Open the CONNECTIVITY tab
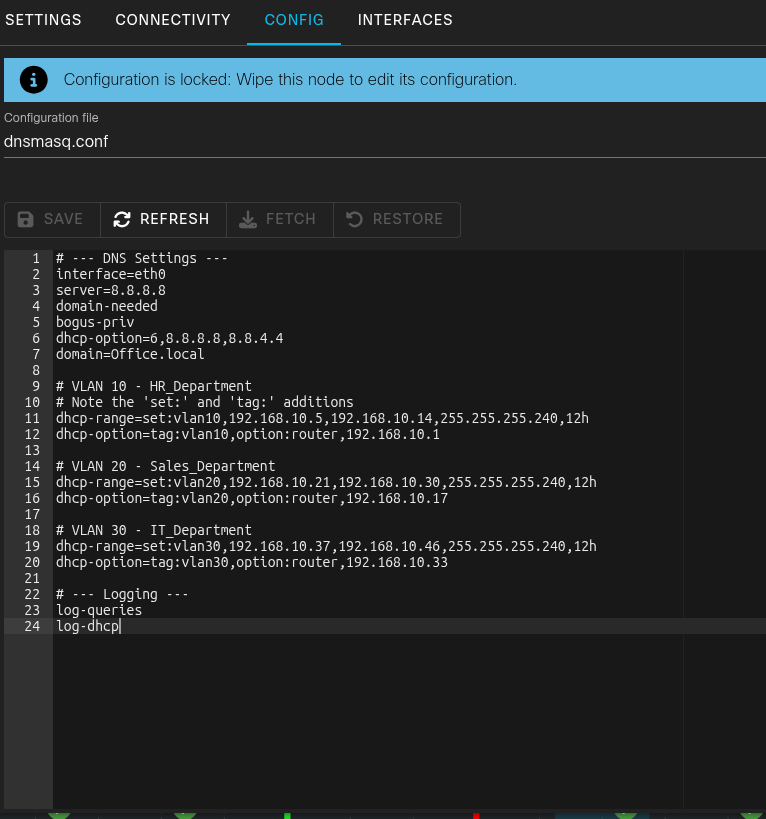Screen dimensions: 766x819 click(173, 20)
